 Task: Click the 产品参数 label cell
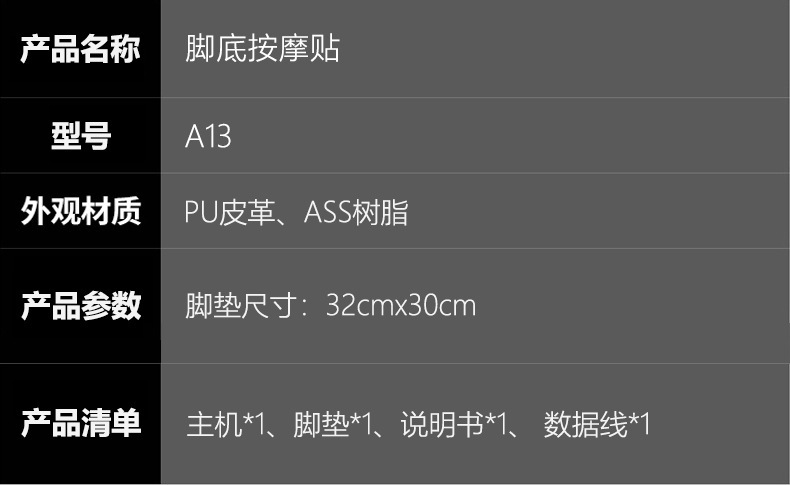(x=80, y=306)
